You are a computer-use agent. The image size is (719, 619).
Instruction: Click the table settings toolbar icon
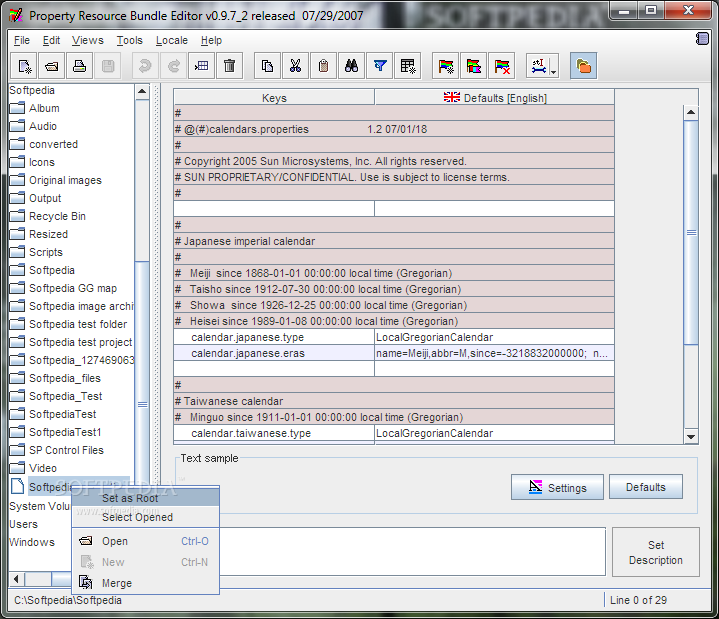point(408,66)
